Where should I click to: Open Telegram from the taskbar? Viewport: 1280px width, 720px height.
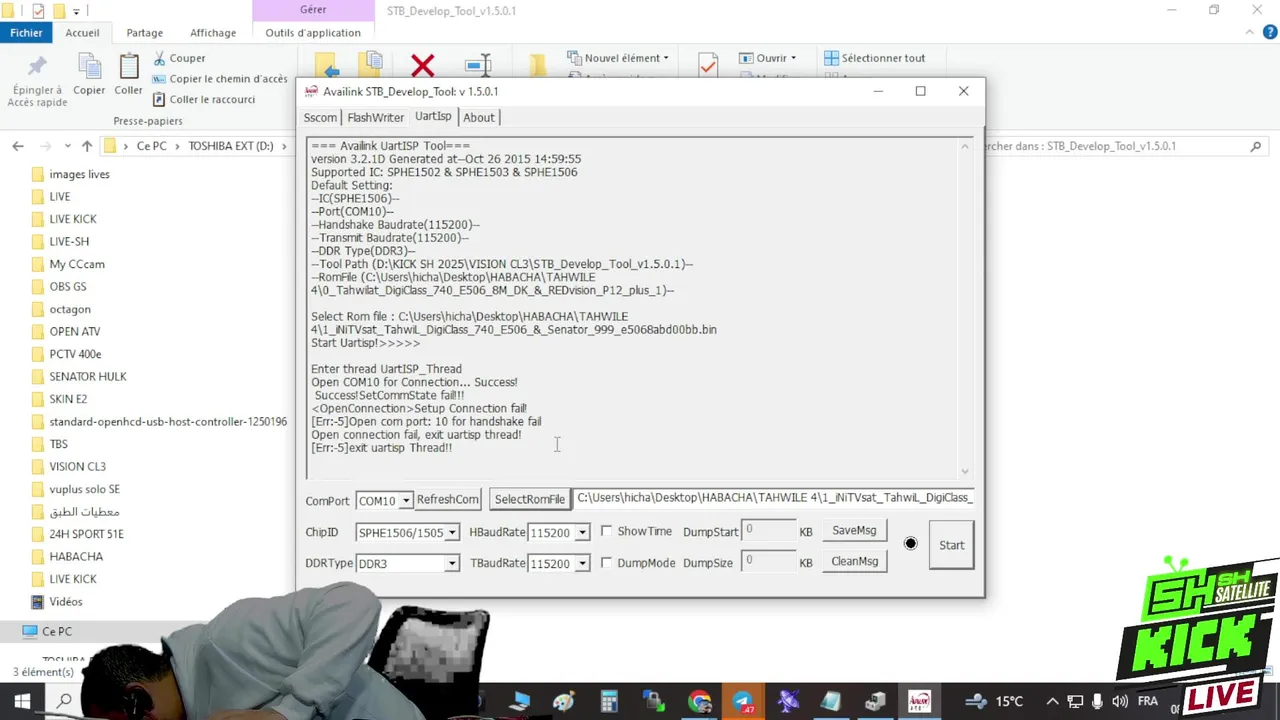point(744,702)
